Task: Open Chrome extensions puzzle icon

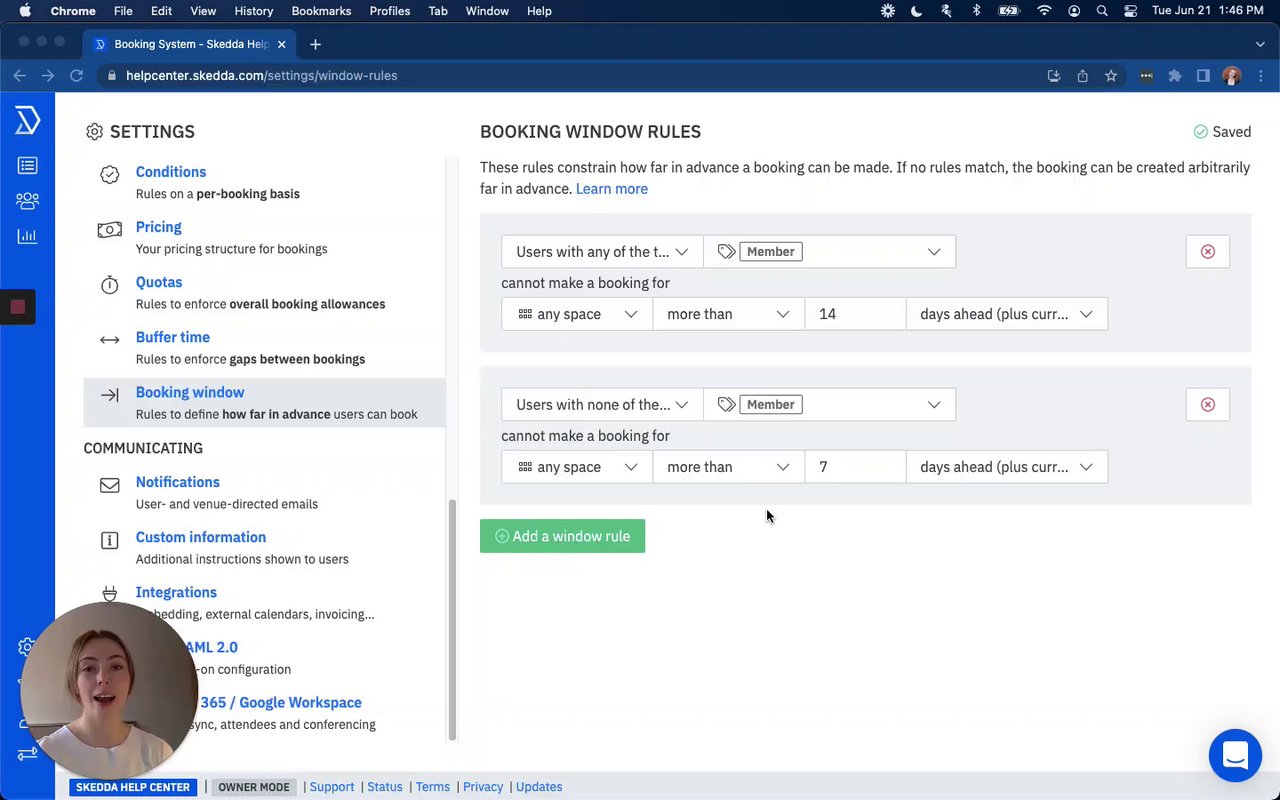Action: pos(1175,75)
